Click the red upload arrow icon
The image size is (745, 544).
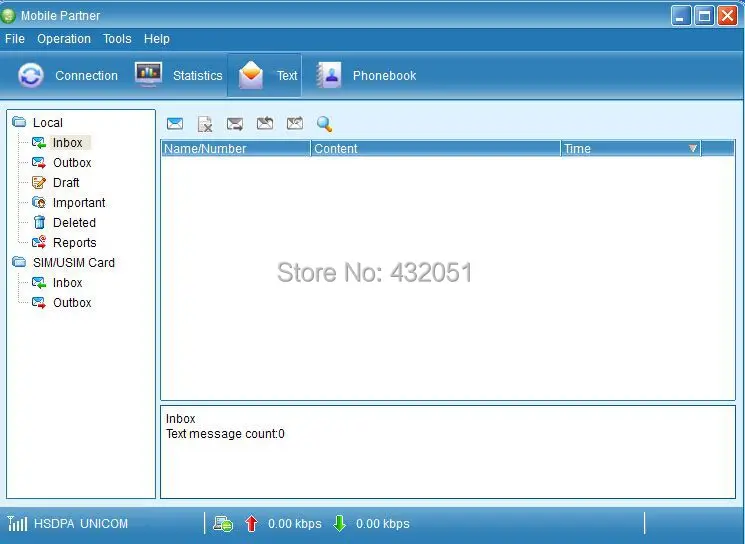251,524
